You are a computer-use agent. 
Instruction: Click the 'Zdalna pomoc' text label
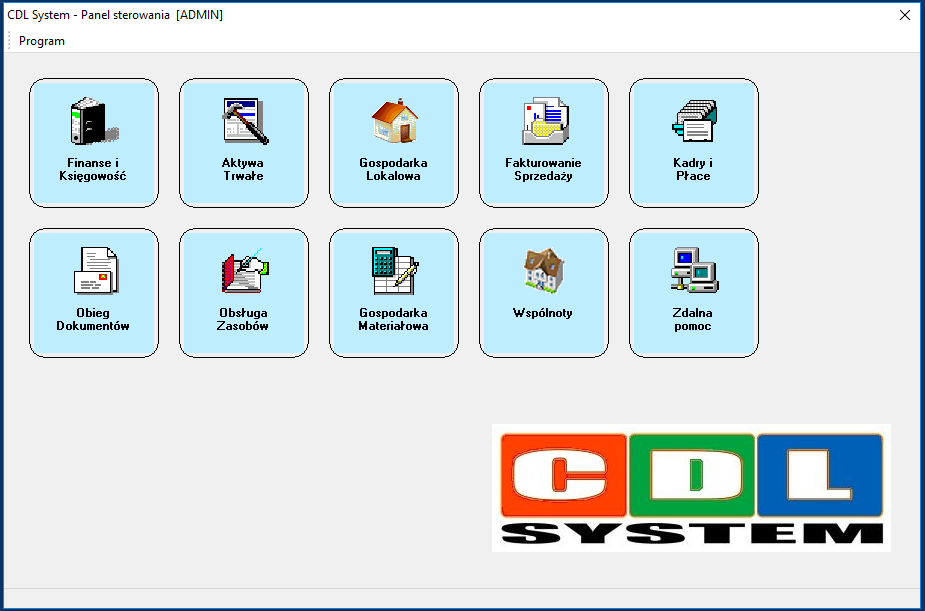click(x=693, y=319)
